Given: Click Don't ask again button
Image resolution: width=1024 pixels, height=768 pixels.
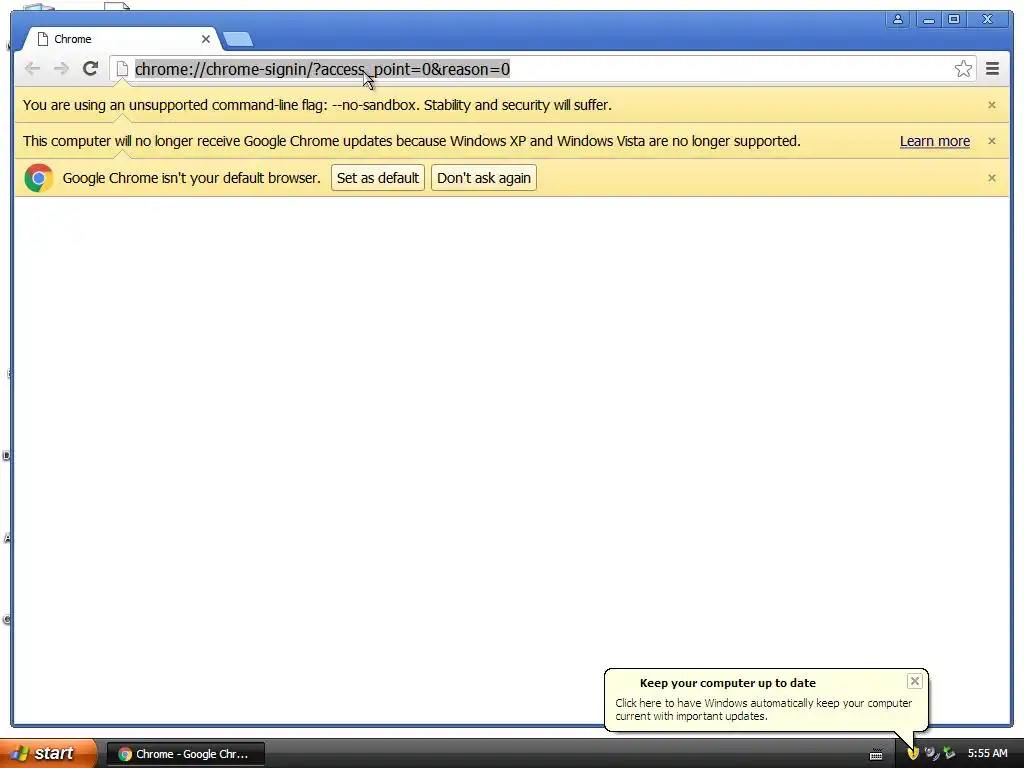Looking at the screenshot, I should point(484,178).
